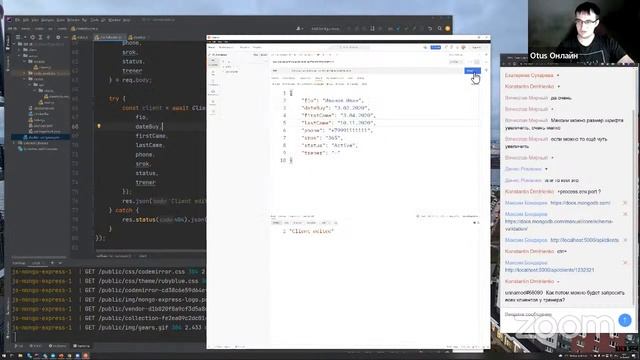Click the blue Invite button in the Postman header

[x=436, y=47]
